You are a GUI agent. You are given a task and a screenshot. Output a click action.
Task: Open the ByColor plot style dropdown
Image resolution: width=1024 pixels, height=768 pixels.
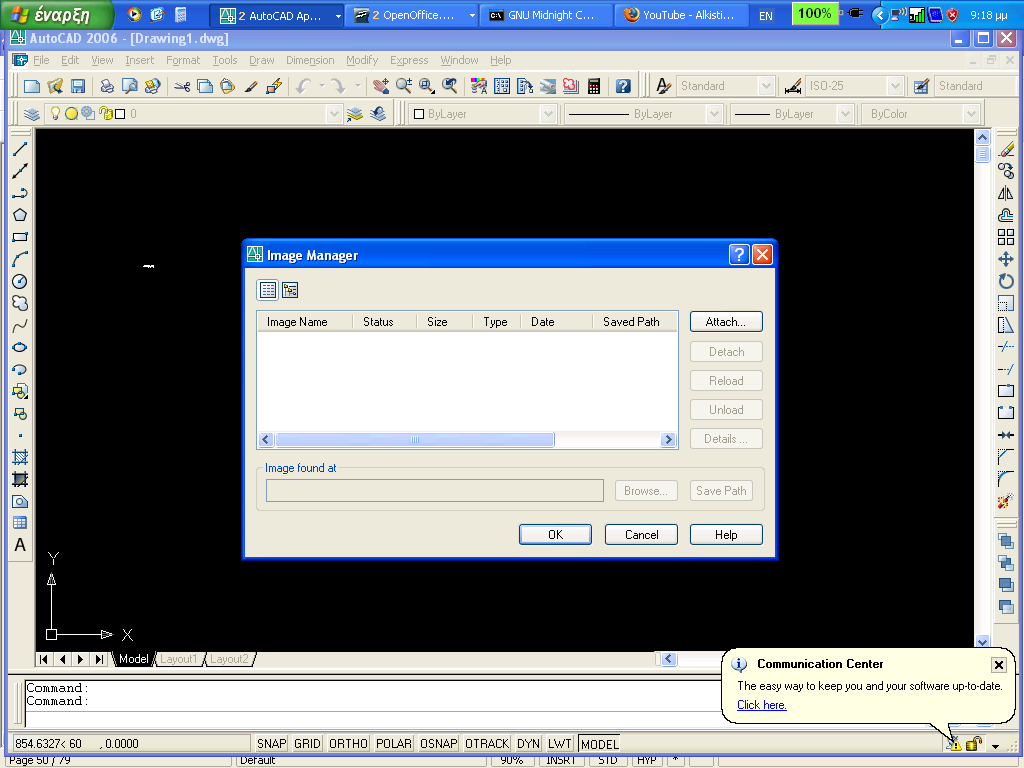pos(971,114)
